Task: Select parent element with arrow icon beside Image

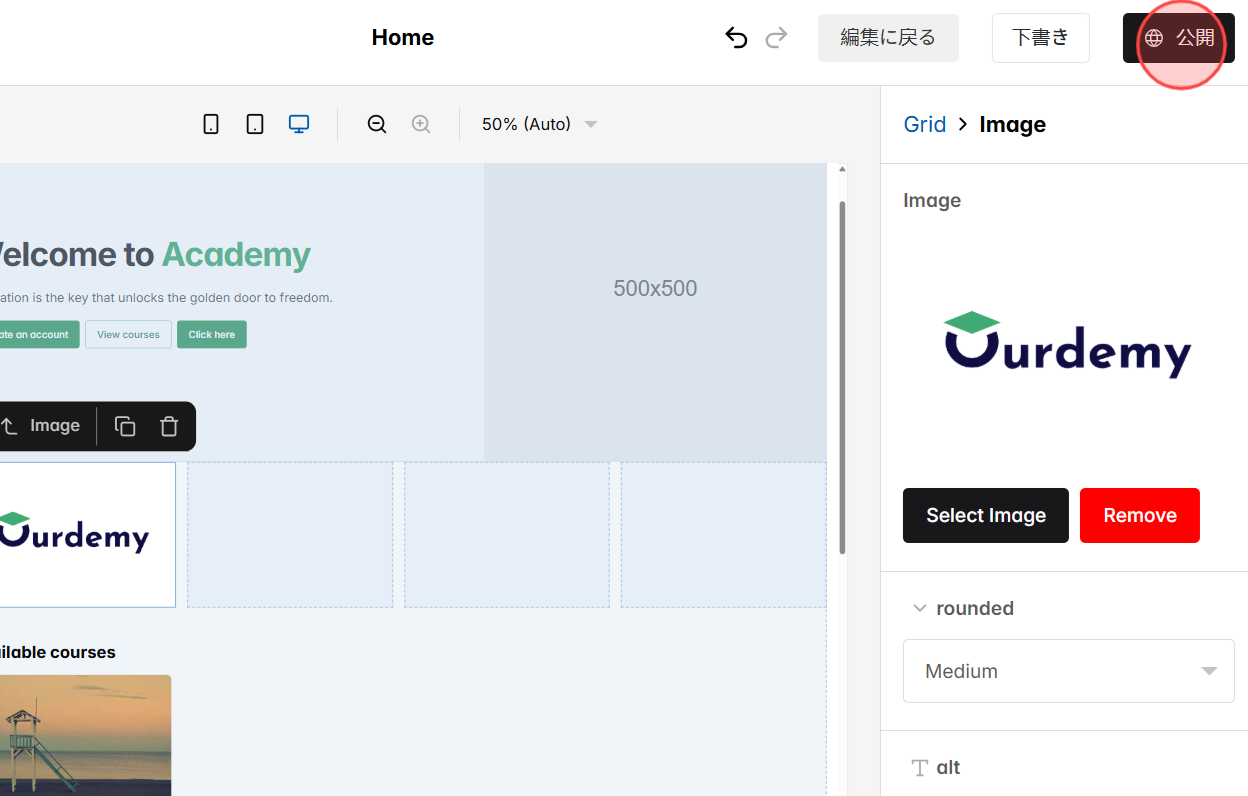Action: coord(9,426)
